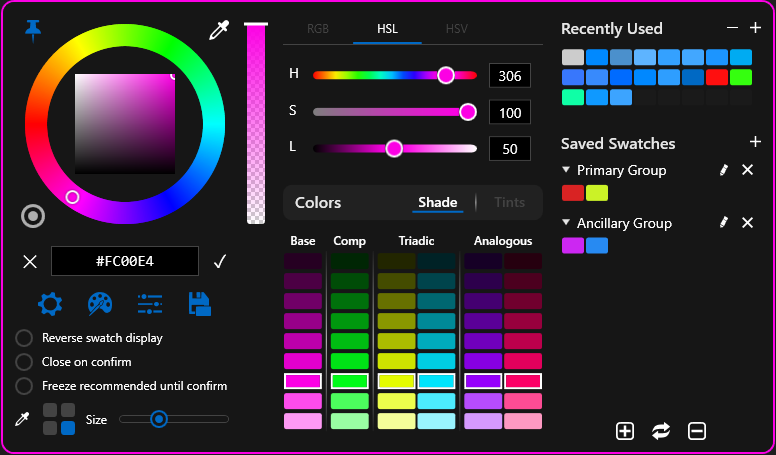Select the highlighted cyan Triadic swatch
This screenshot has width=776, height=455.
pos(436,381)
